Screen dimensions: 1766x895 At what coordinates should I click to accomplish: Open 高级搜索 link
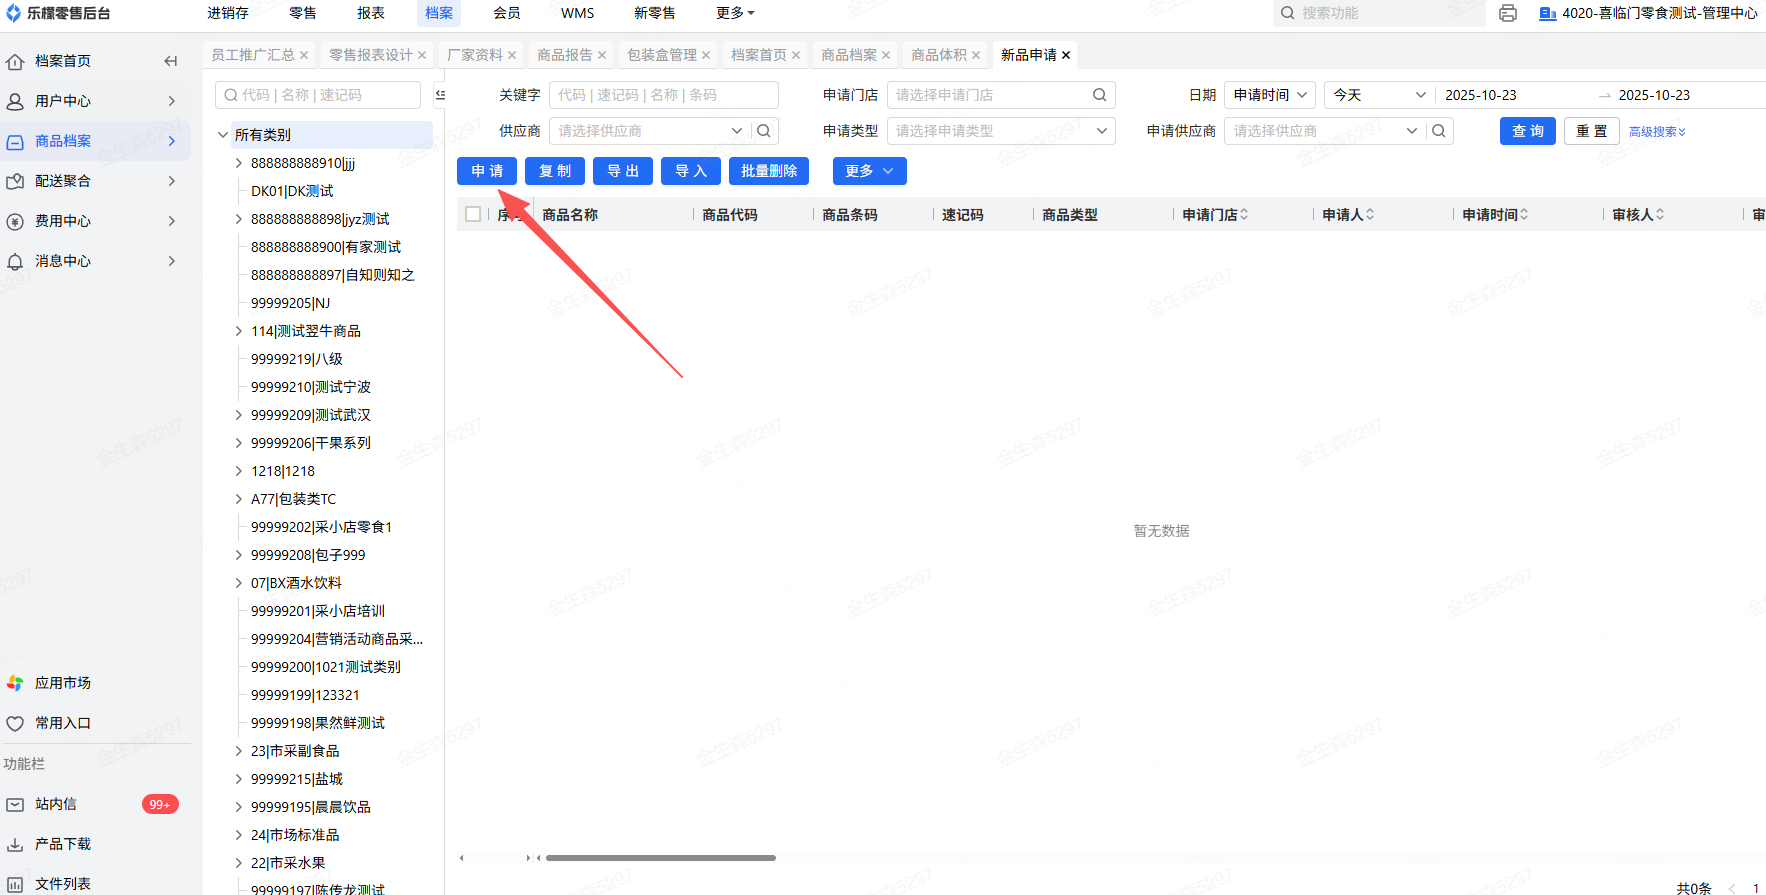[x=1657, y=132]
